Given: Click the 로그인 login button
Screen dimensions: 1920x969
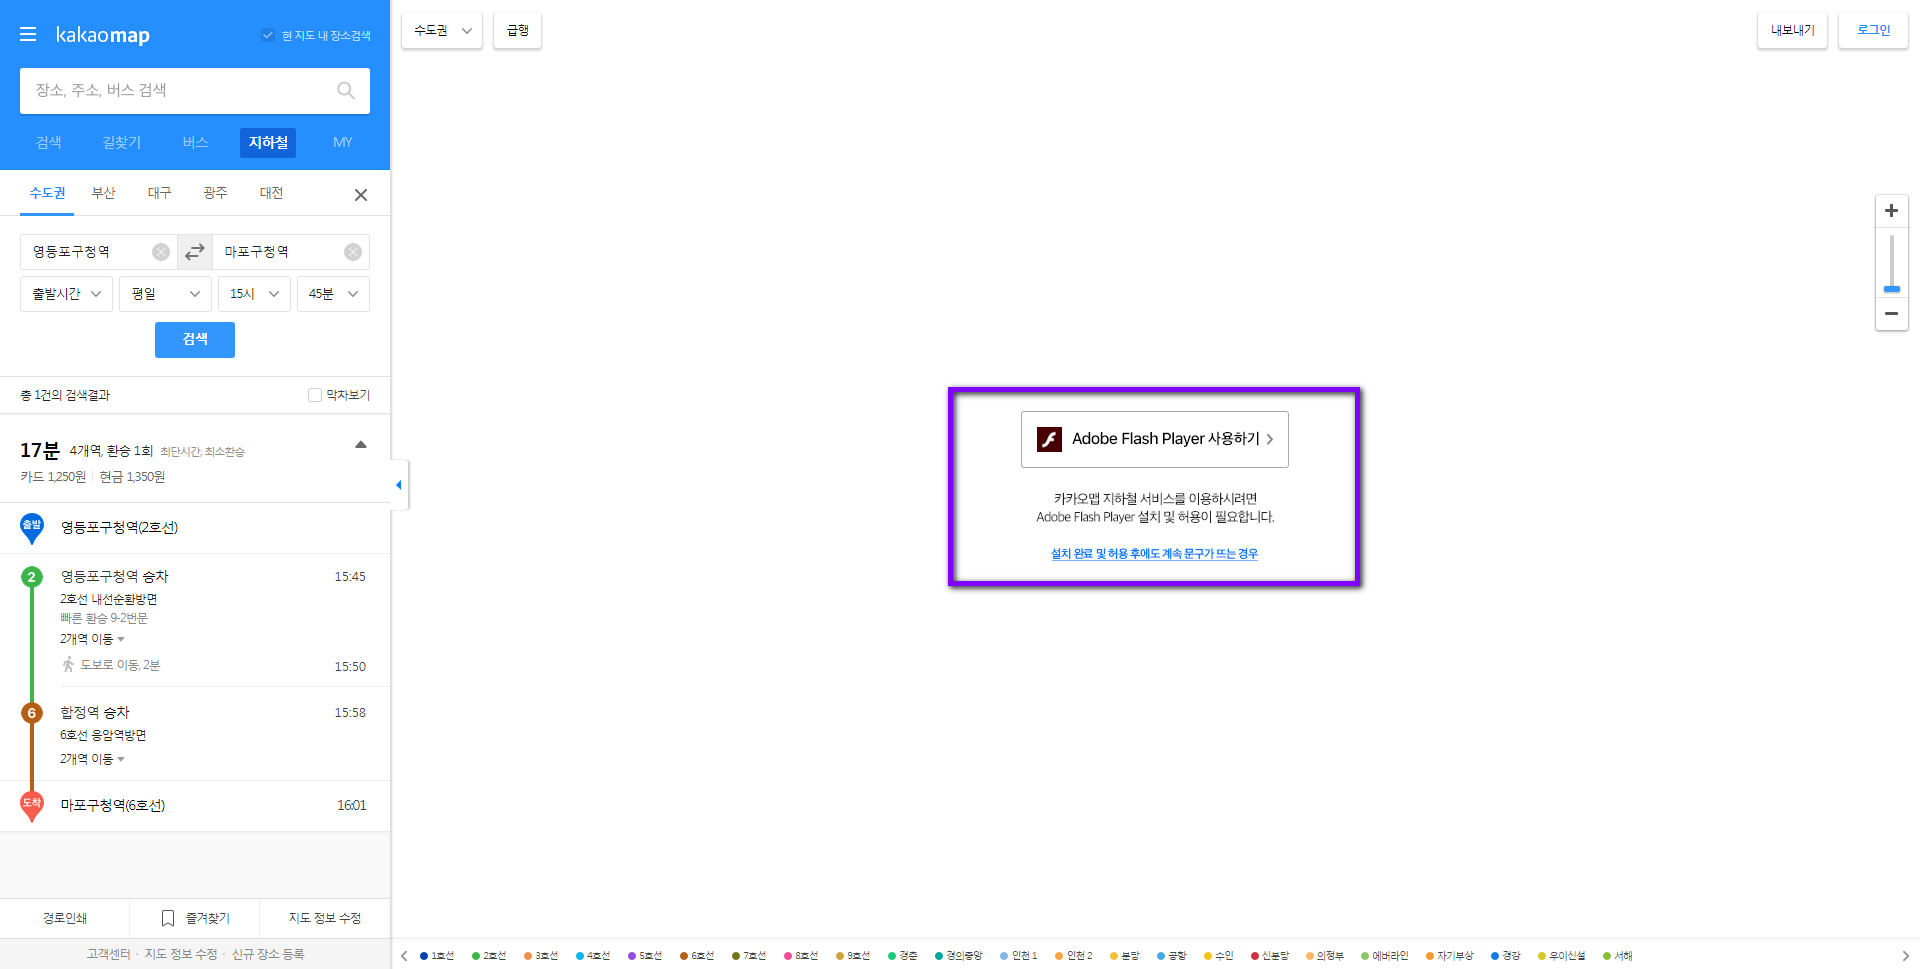Looking at the screenshot, I should pos(1874,31).
